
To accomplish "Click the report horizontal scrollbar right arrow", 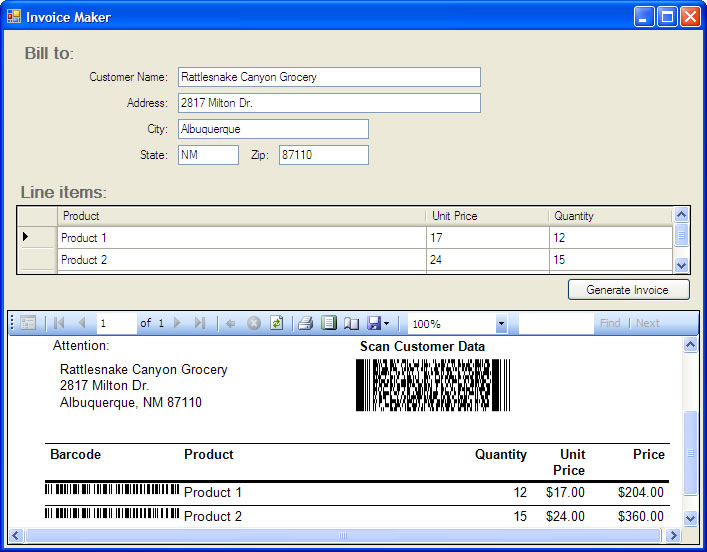I will point(672,536).
